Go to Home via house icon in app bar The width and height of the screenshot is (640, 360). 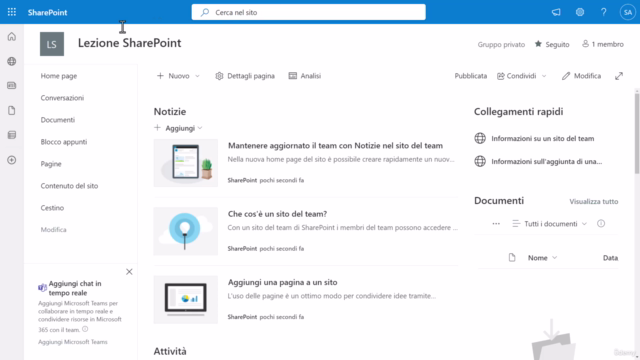tap(12, 37)
